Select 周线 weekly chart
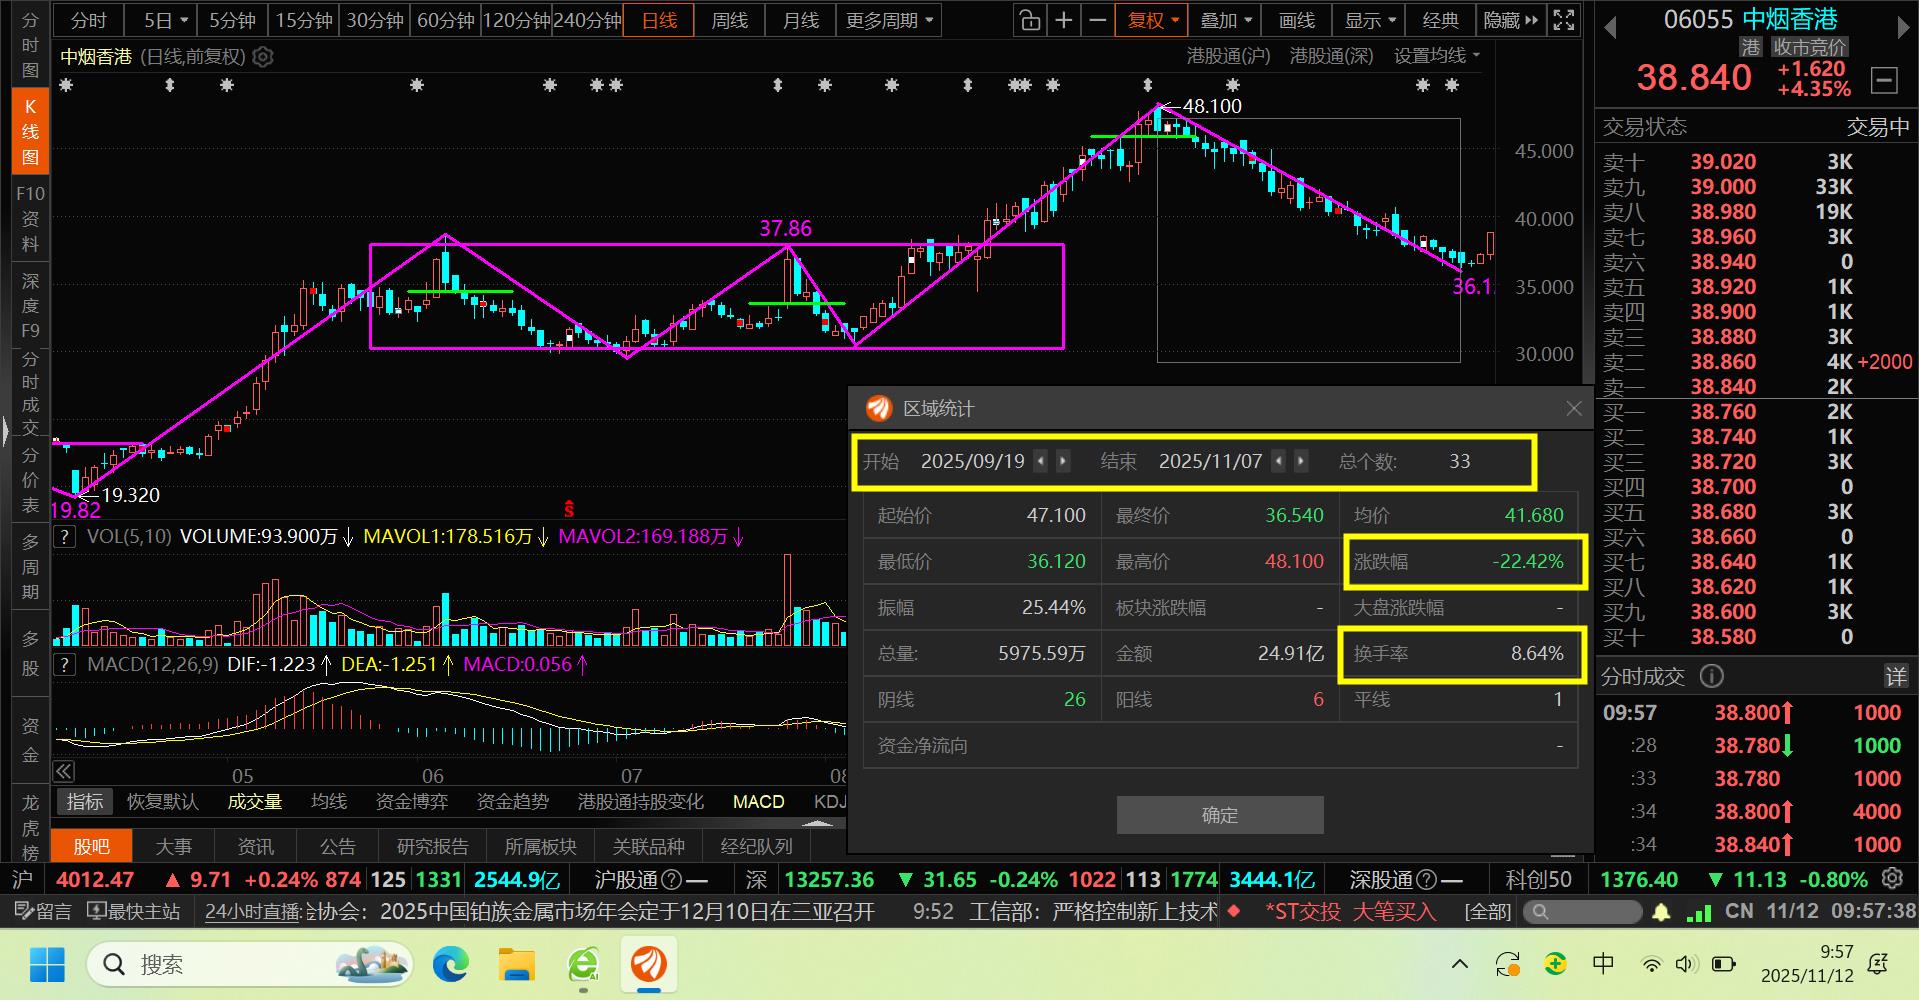Viewport: 1919px width, 1000px height. pyautogui.click(x=730, y=20)
